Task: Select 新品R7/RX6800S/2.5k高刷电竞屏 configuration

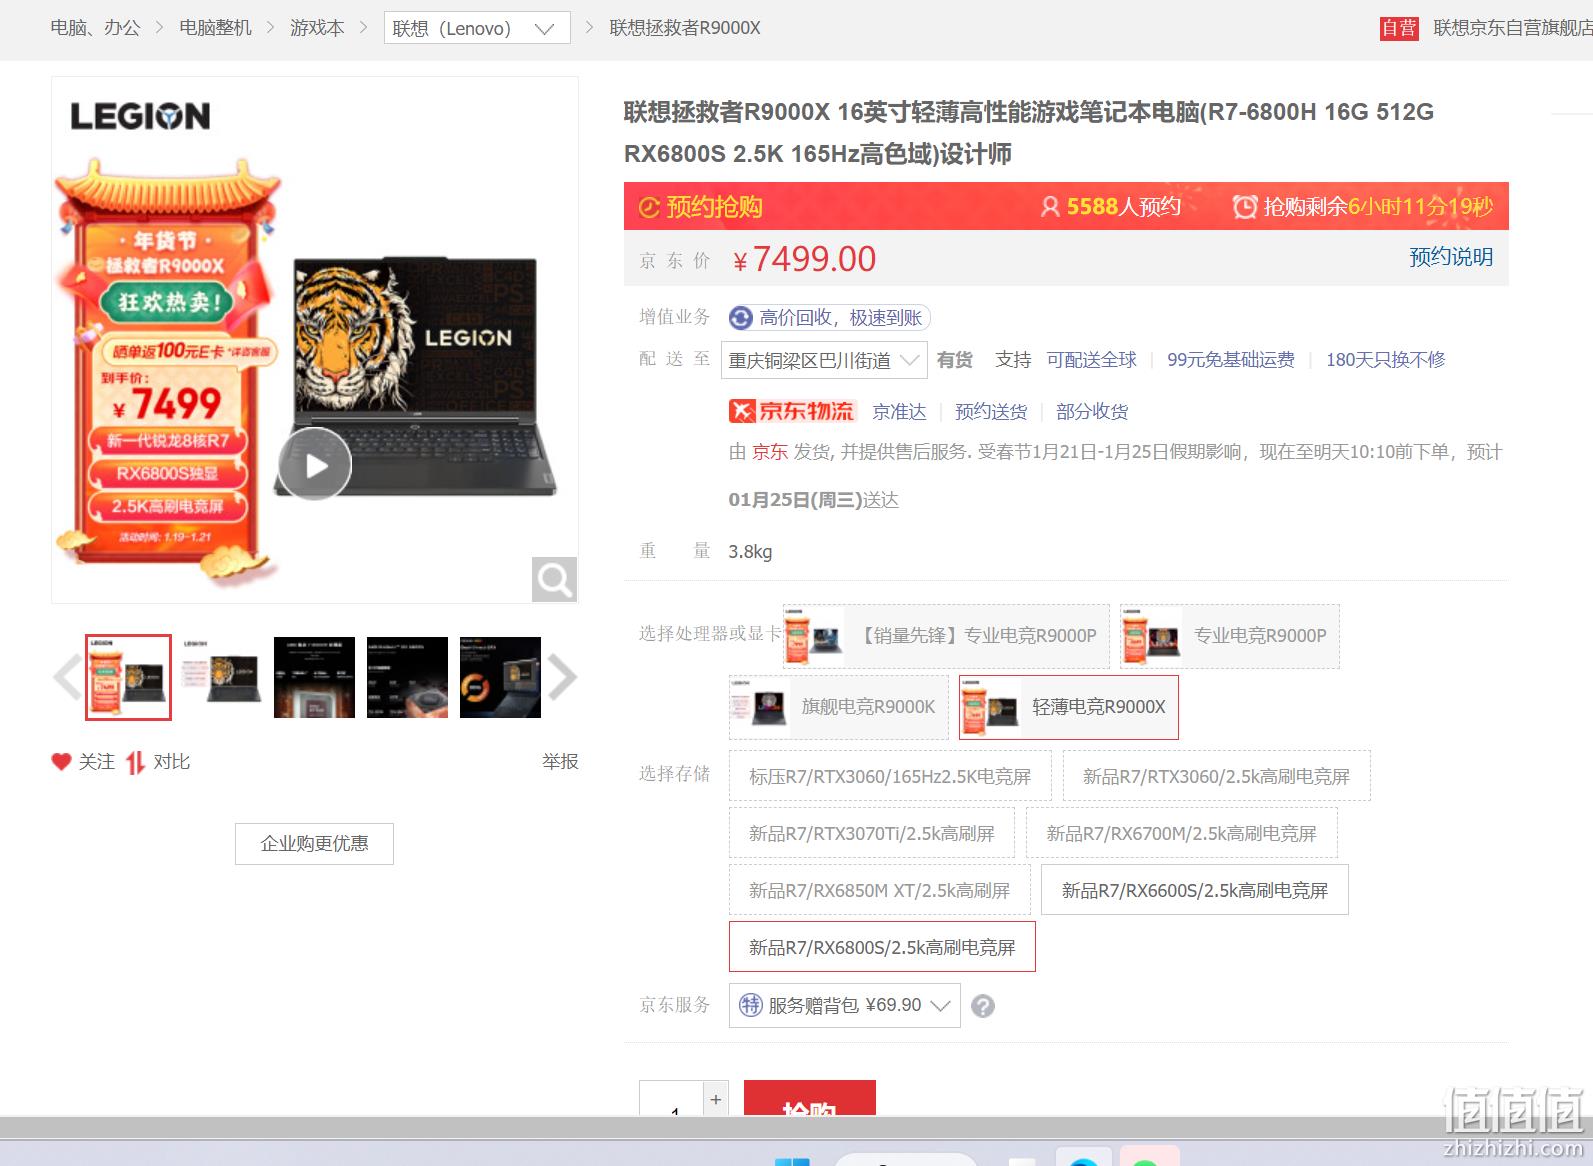Action: pyautogui.click(x=882, y=947)
